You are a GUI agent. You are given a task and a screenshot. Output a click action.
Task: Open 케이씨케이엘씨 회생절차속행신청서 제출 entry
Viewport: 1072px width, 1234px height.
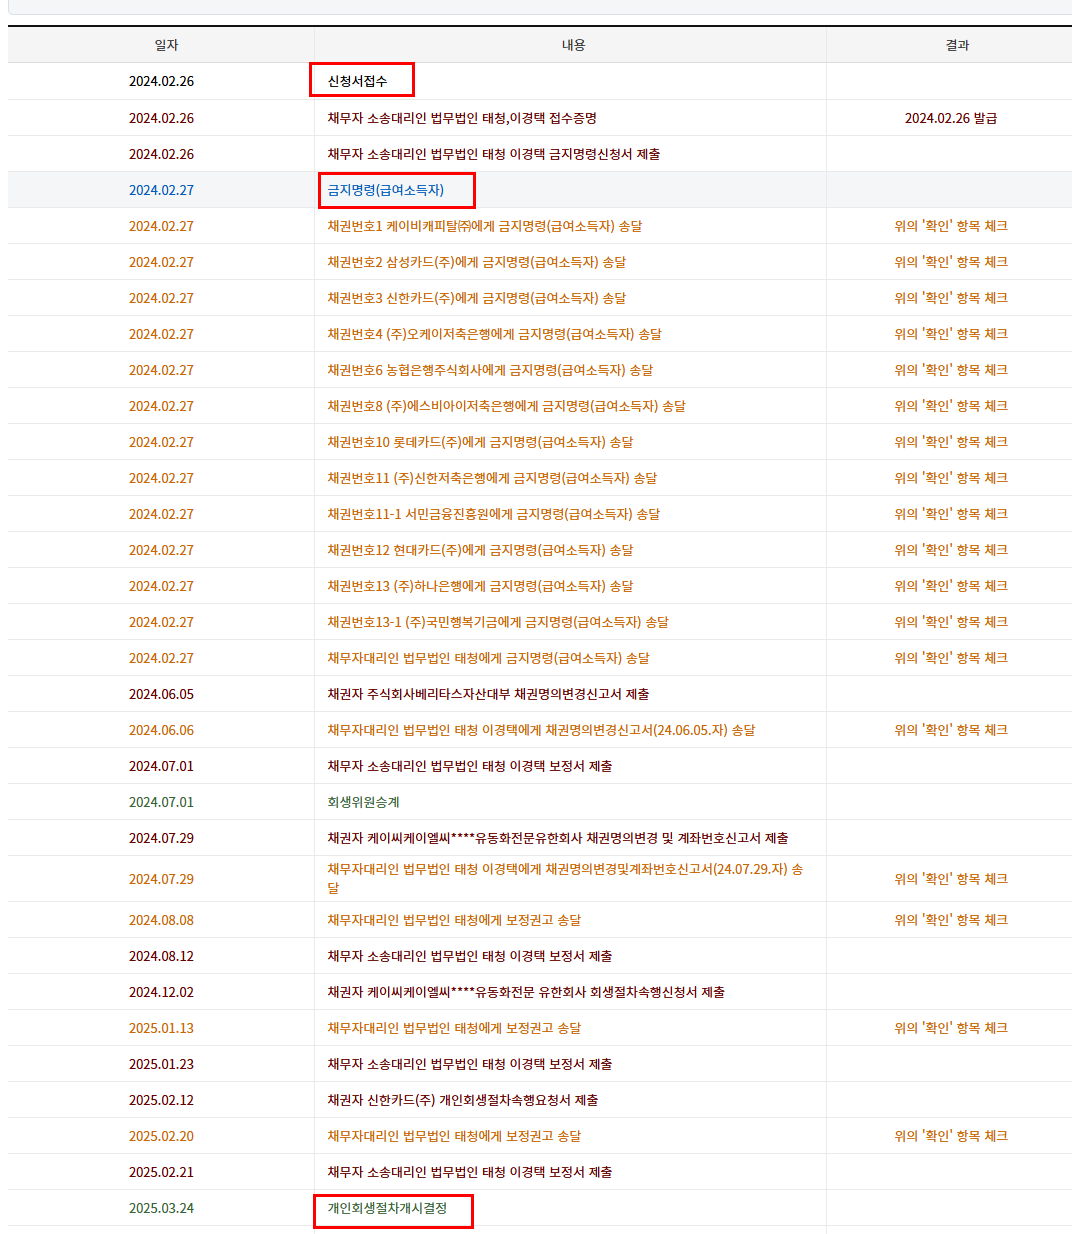526,992
